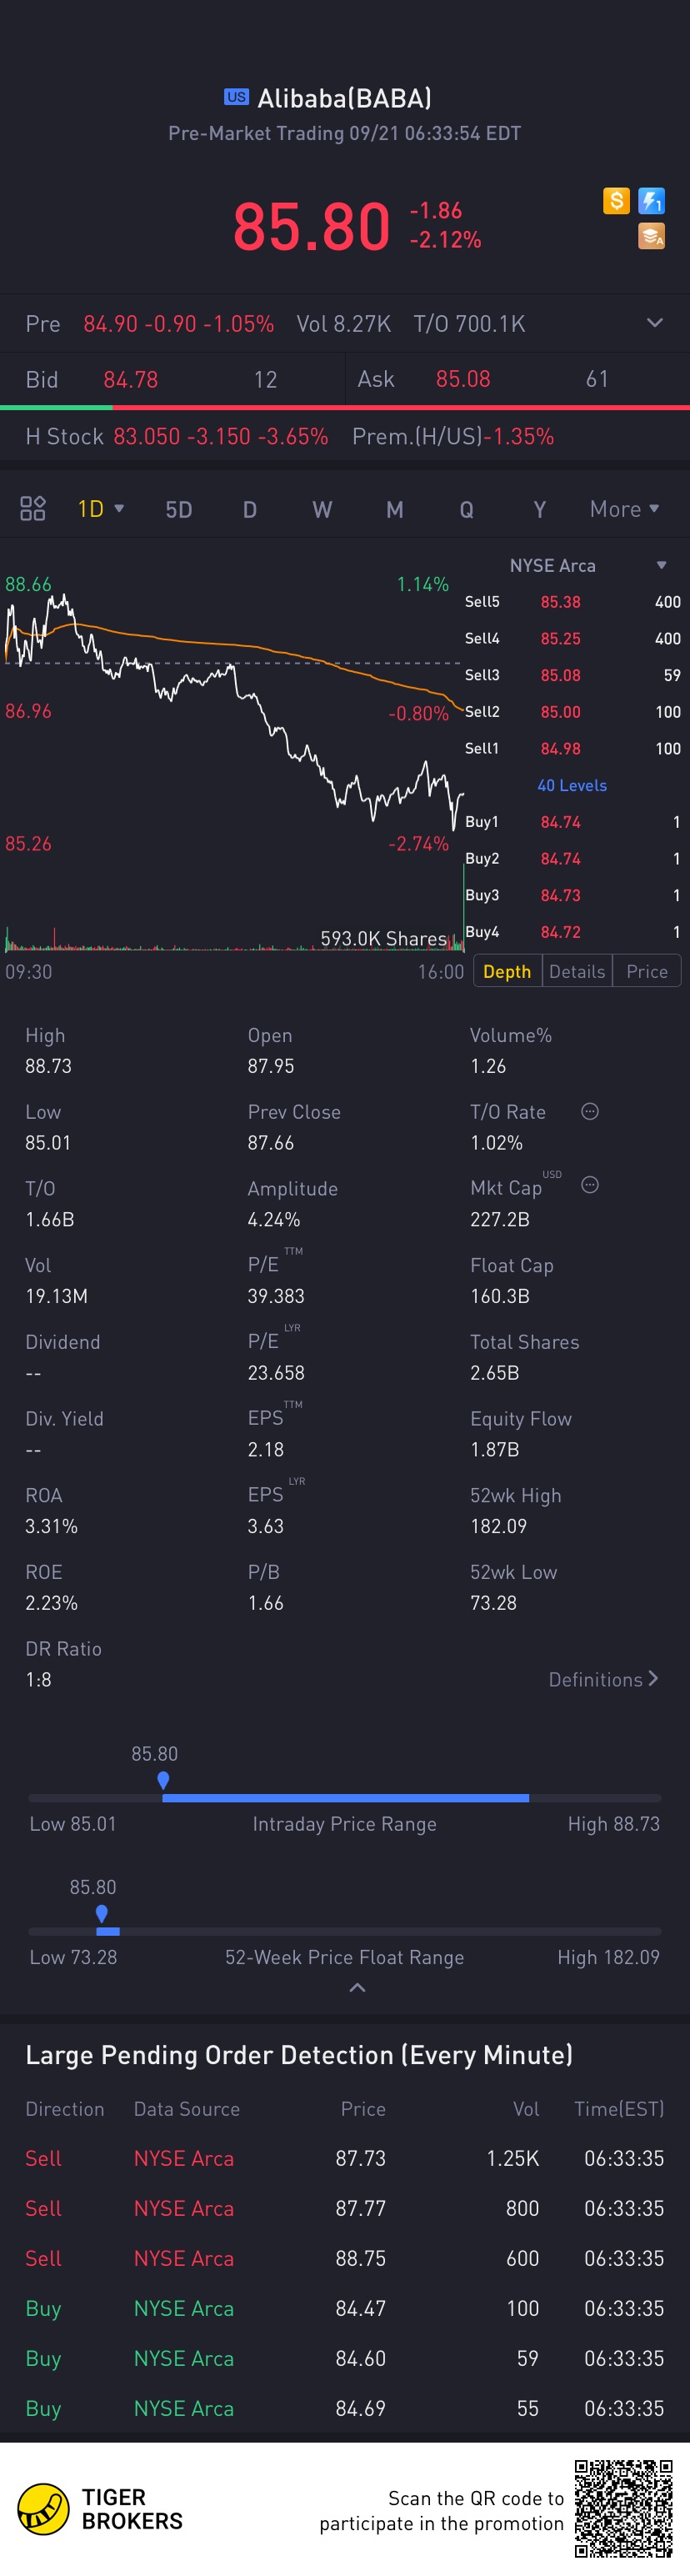Tap the 40 Levels link
690x2576 pixels.
tap(572, 786)
